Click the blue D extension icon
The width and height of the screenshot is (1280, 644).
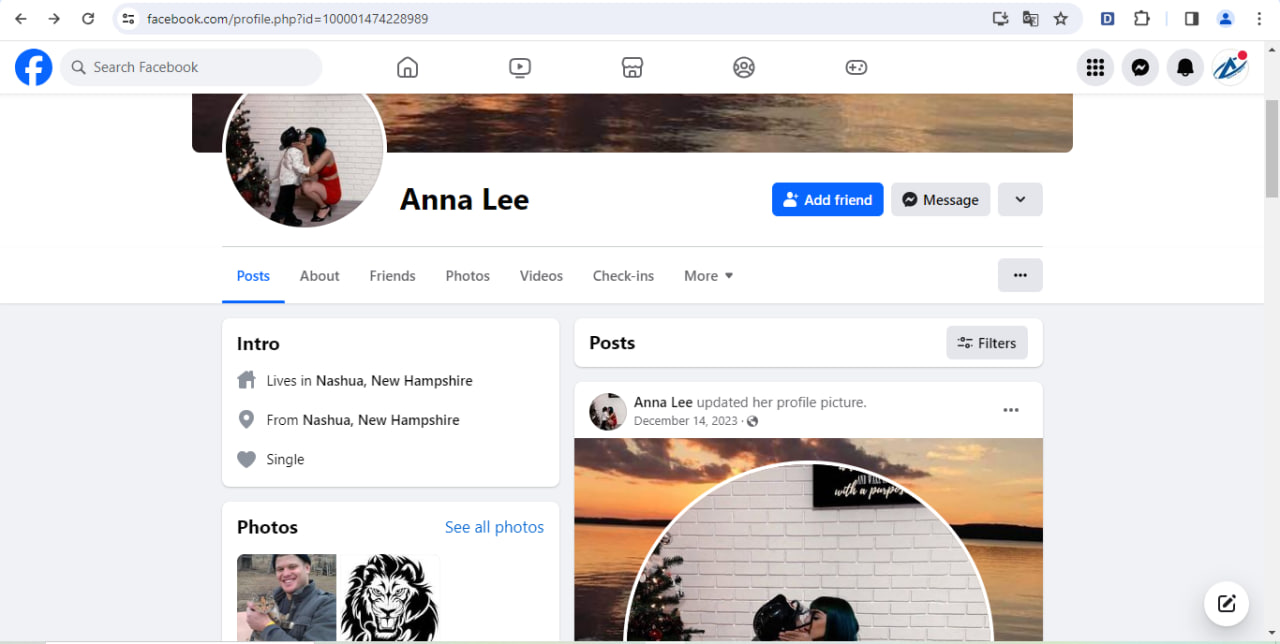[1108, 18]
